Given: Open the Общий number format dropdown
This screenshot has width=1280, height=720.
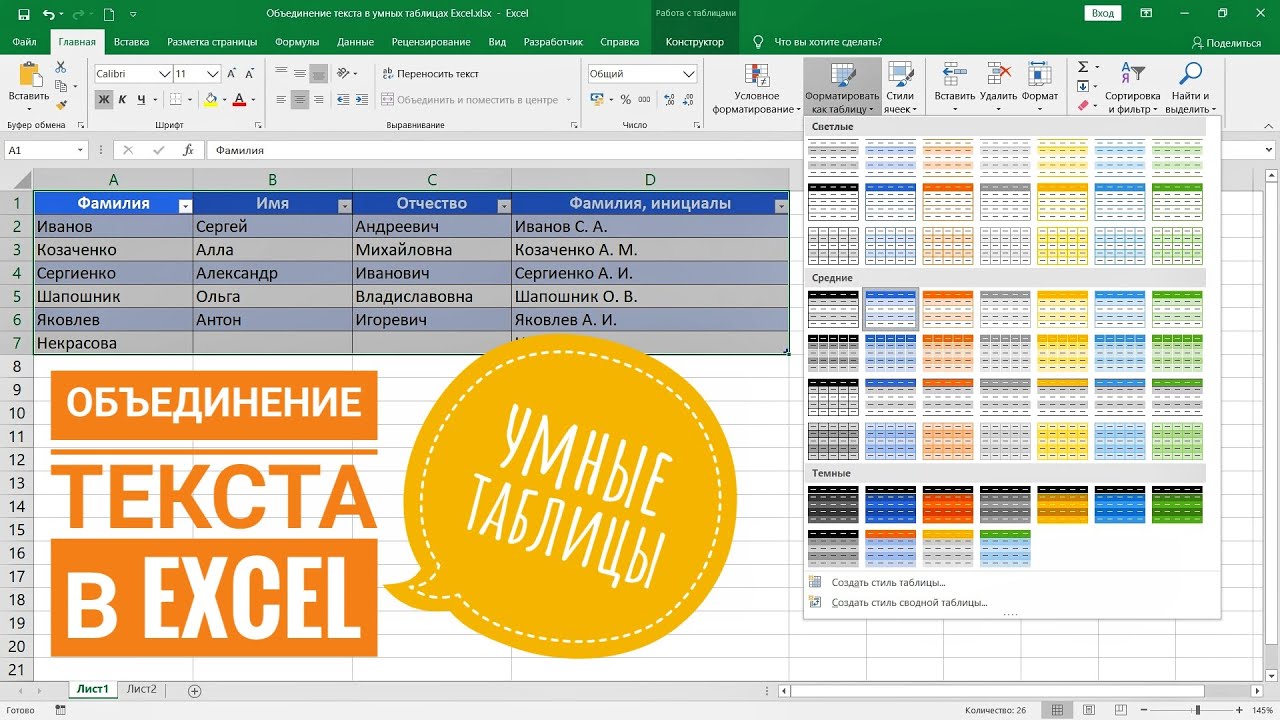Looking at the screenshot, I should (x=689, y=74).
